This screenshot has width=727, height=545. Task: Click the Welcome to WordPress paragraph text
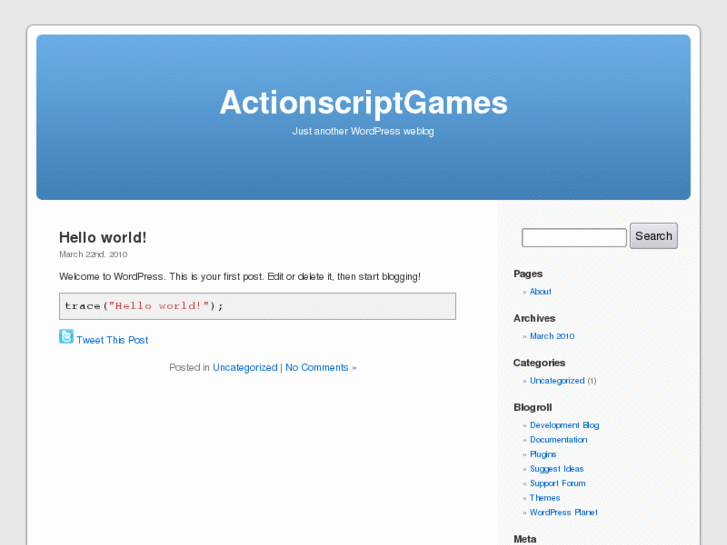[240, 276]
